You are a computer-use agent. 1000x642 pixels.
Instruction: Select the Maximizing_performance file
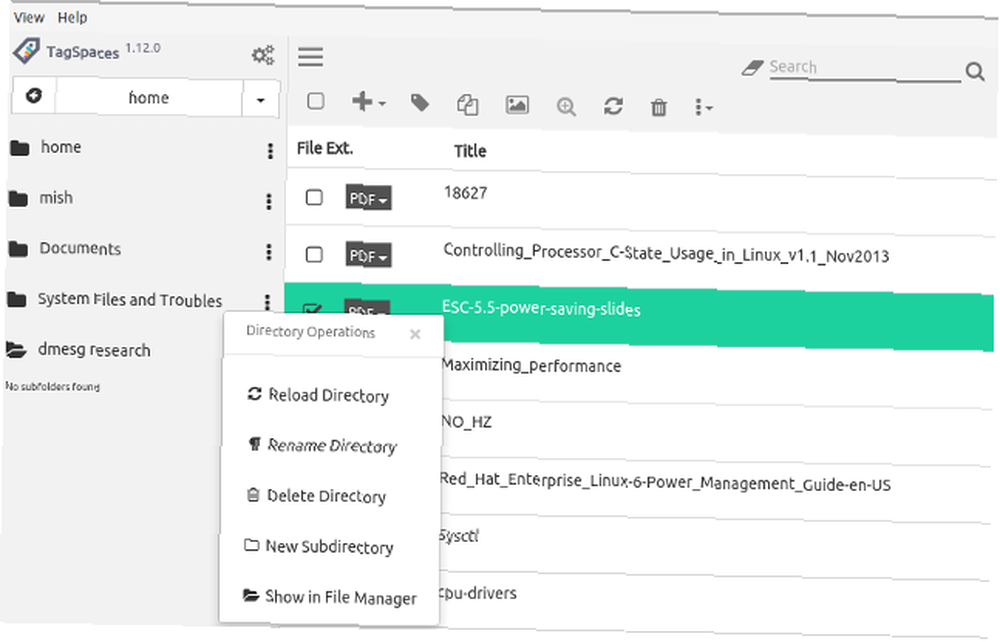[x=531, y=365]
